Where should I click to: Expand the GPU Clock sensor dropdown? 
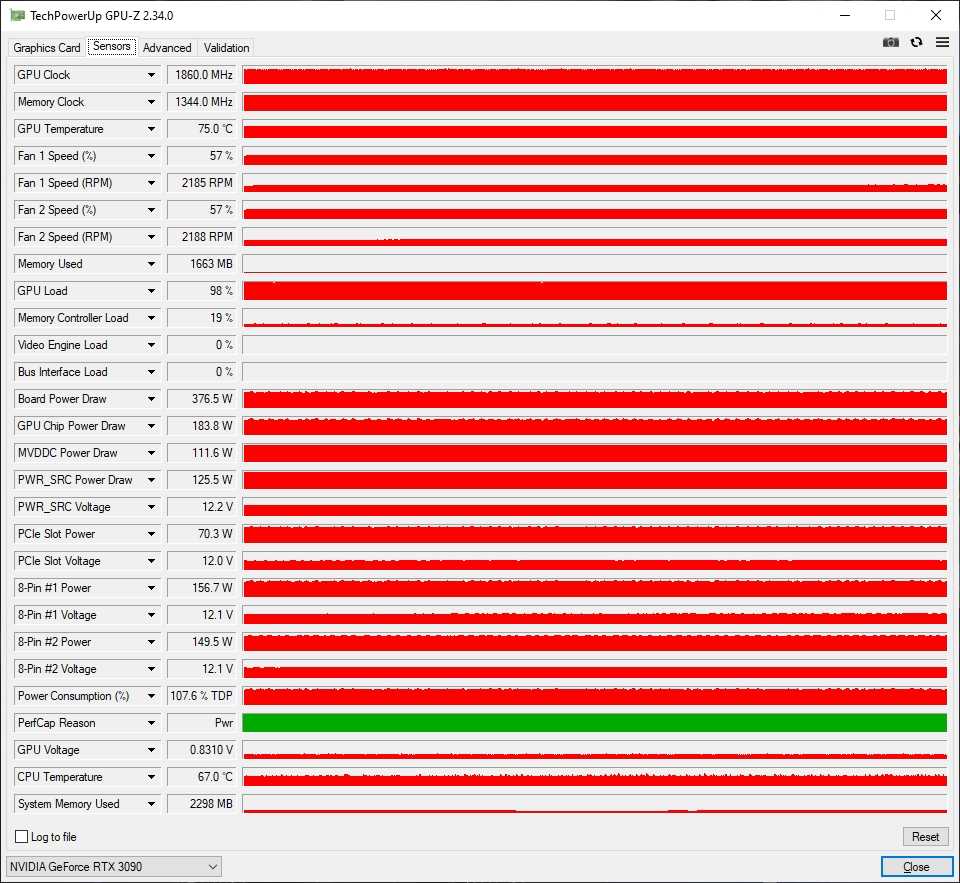pos(152,75)
